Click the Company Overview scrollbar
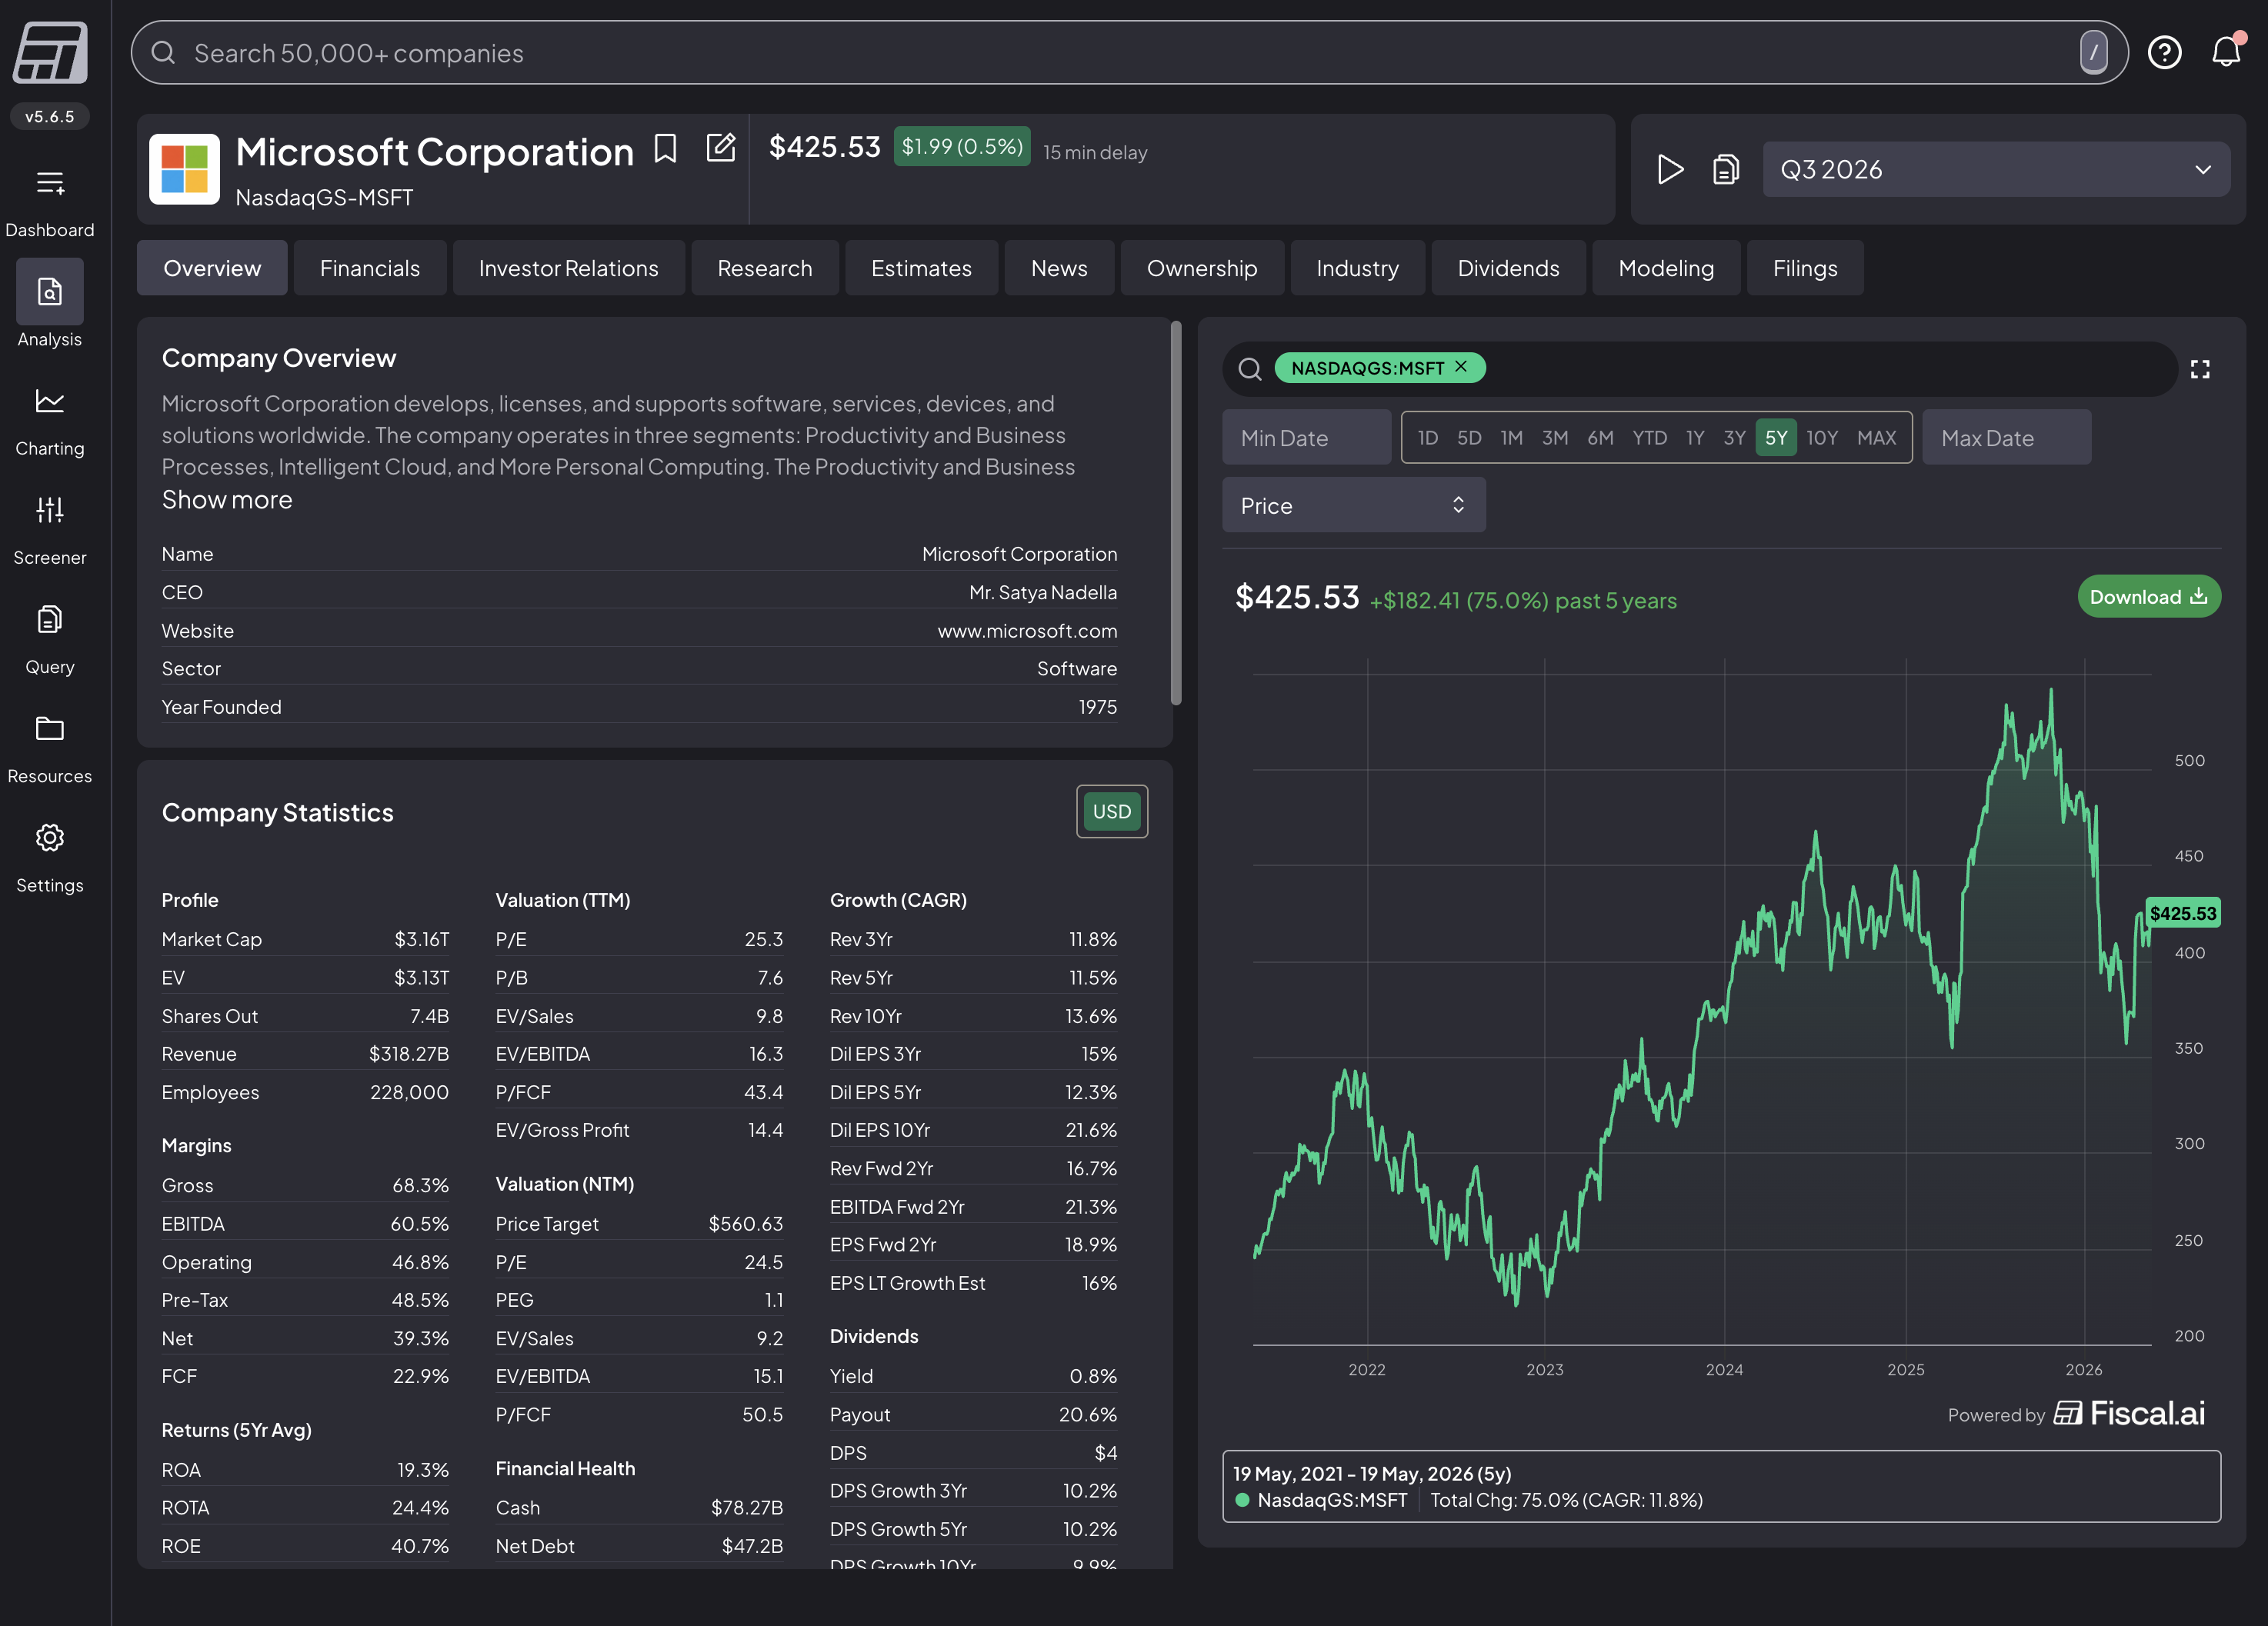The height and width of the screenshot is (1626, 2268). coord(1175,513)
